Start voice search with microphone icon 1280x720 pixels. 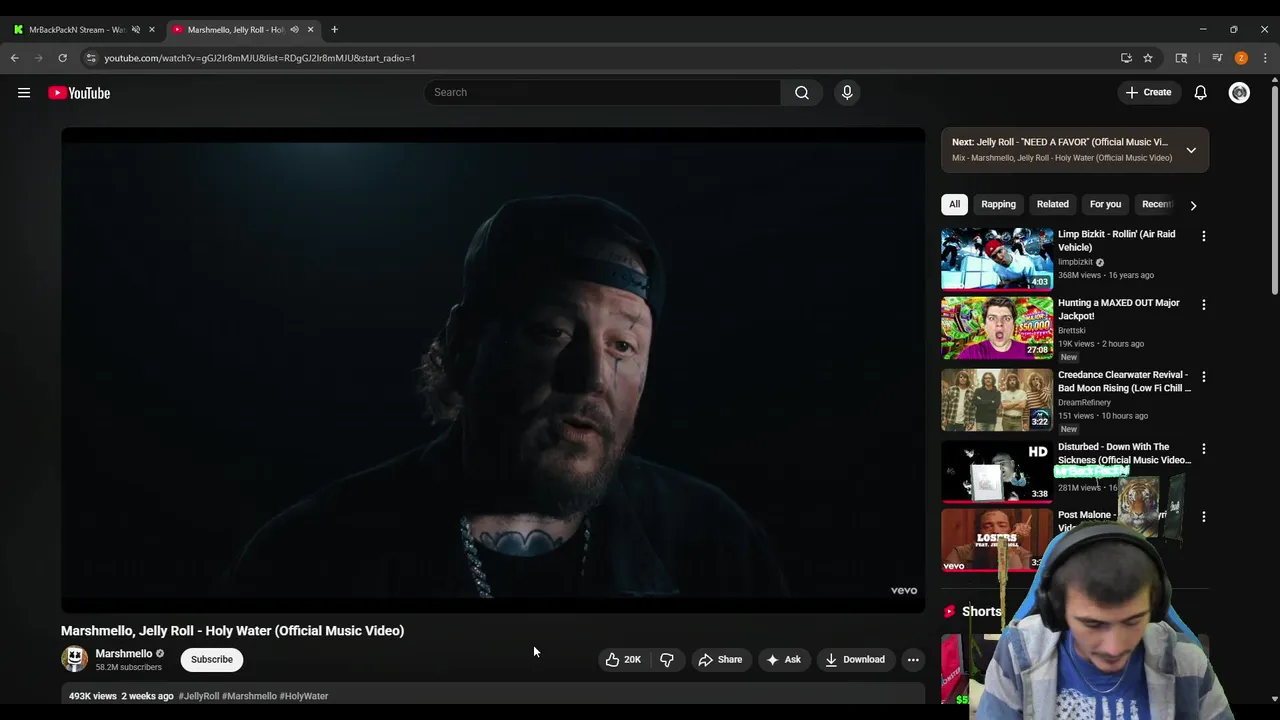pos(847,92)
